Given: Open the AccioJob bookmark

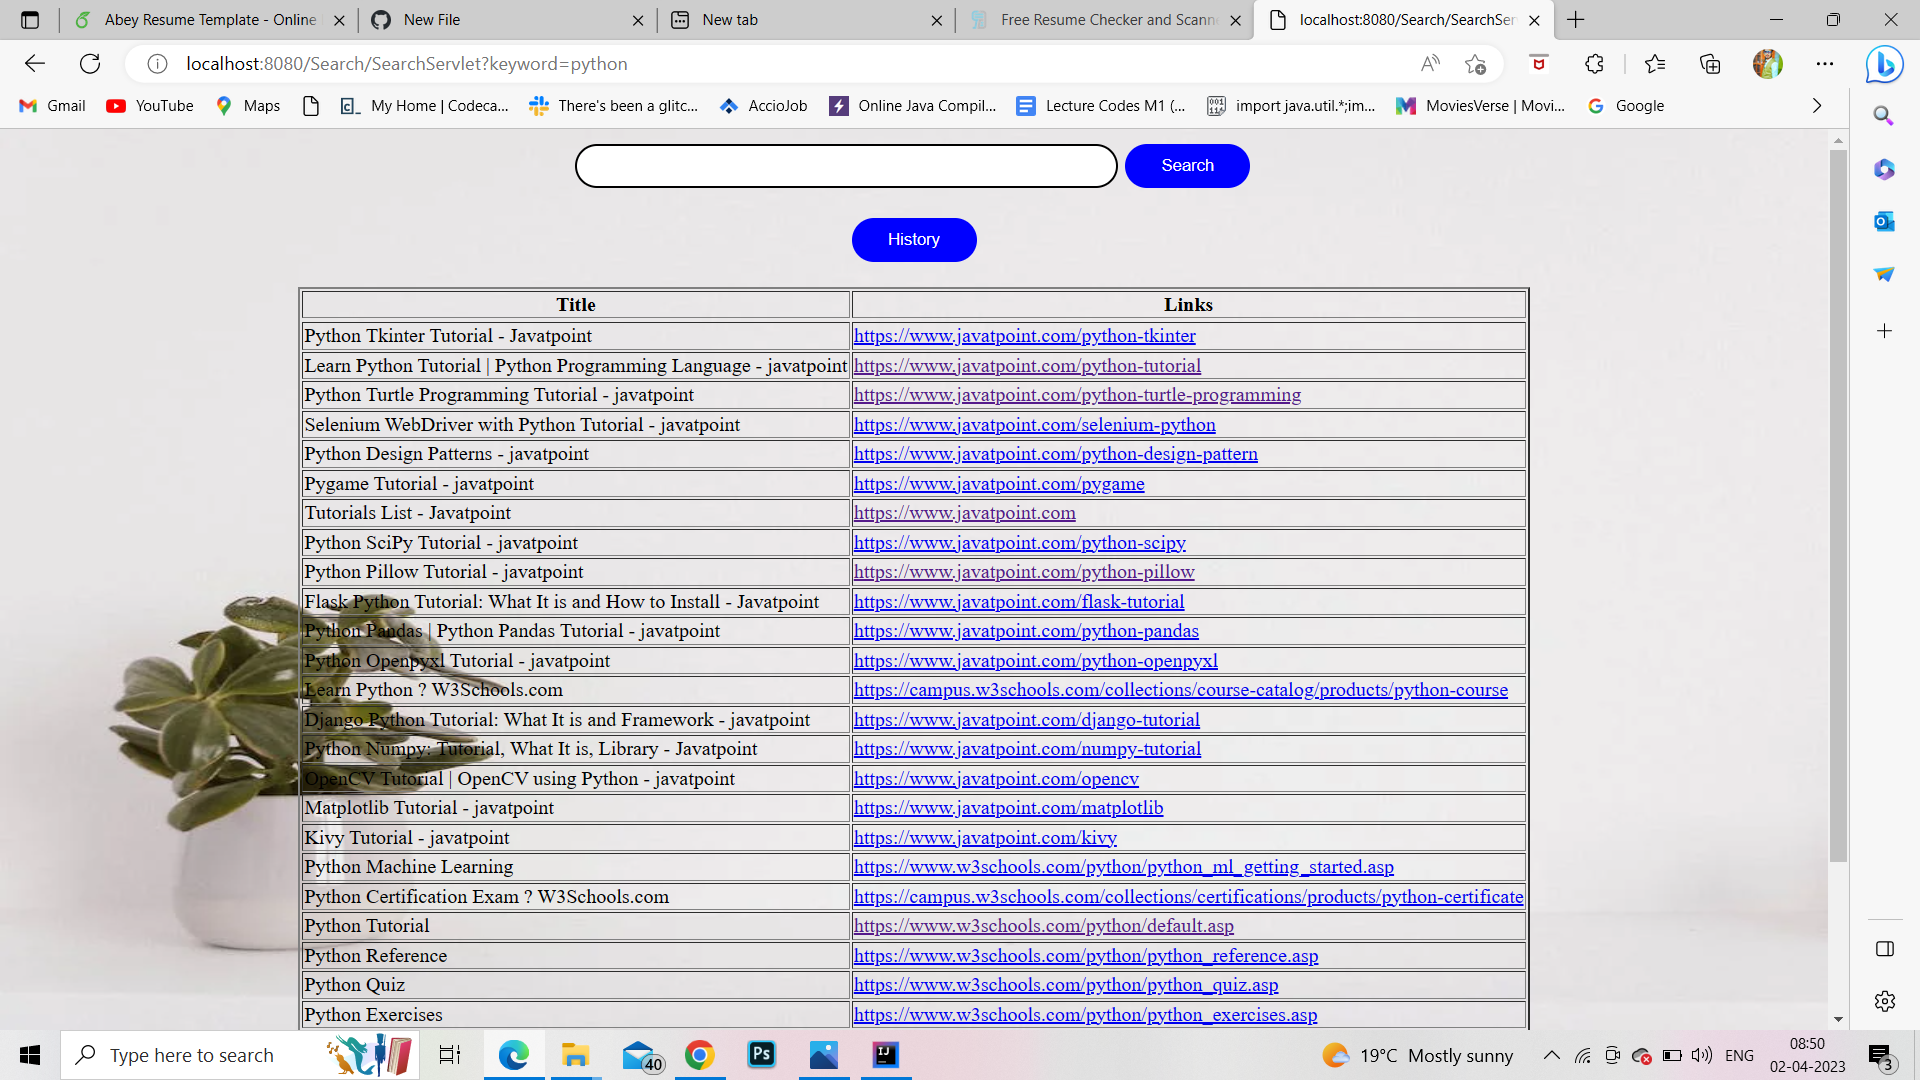Looking at the screenshot, I should coord(764,106).
